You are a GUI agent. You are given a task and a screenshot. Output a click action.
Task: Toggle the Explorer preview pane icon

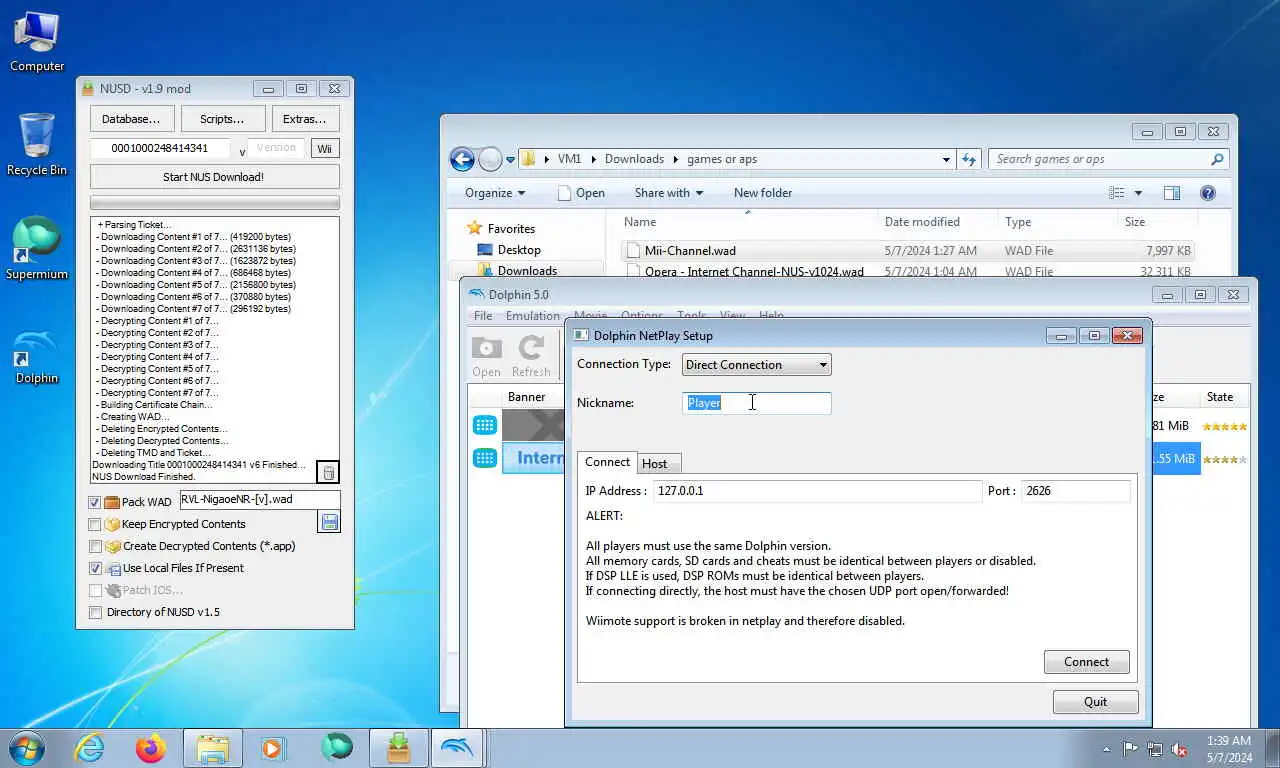(x=1172, y=193)
